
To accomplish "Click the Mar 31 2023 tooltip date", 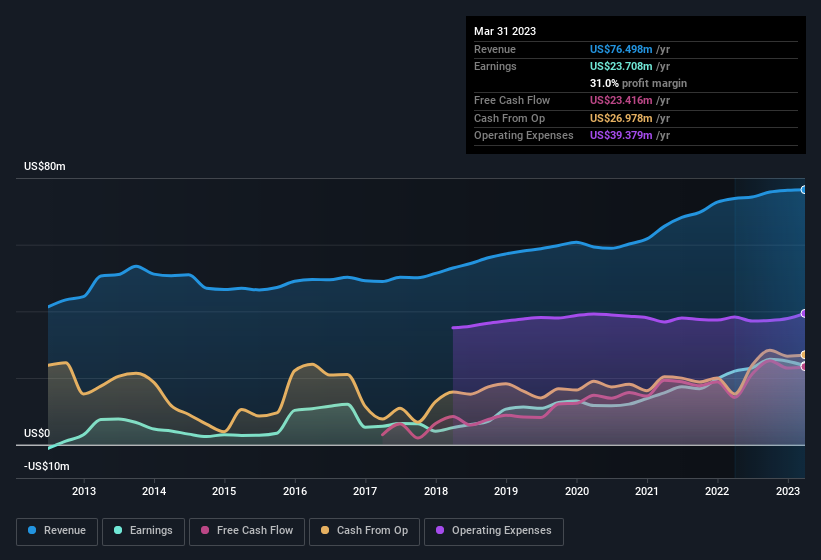I will (x=505, y=31).
